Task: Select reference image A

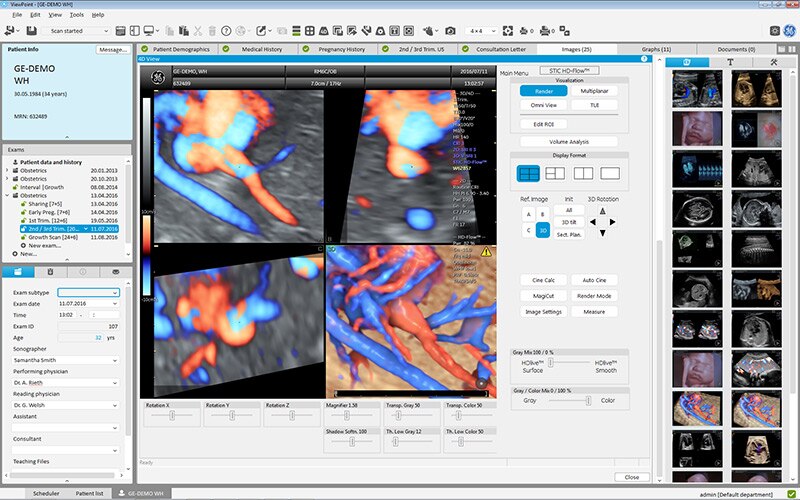Action: 528,214
